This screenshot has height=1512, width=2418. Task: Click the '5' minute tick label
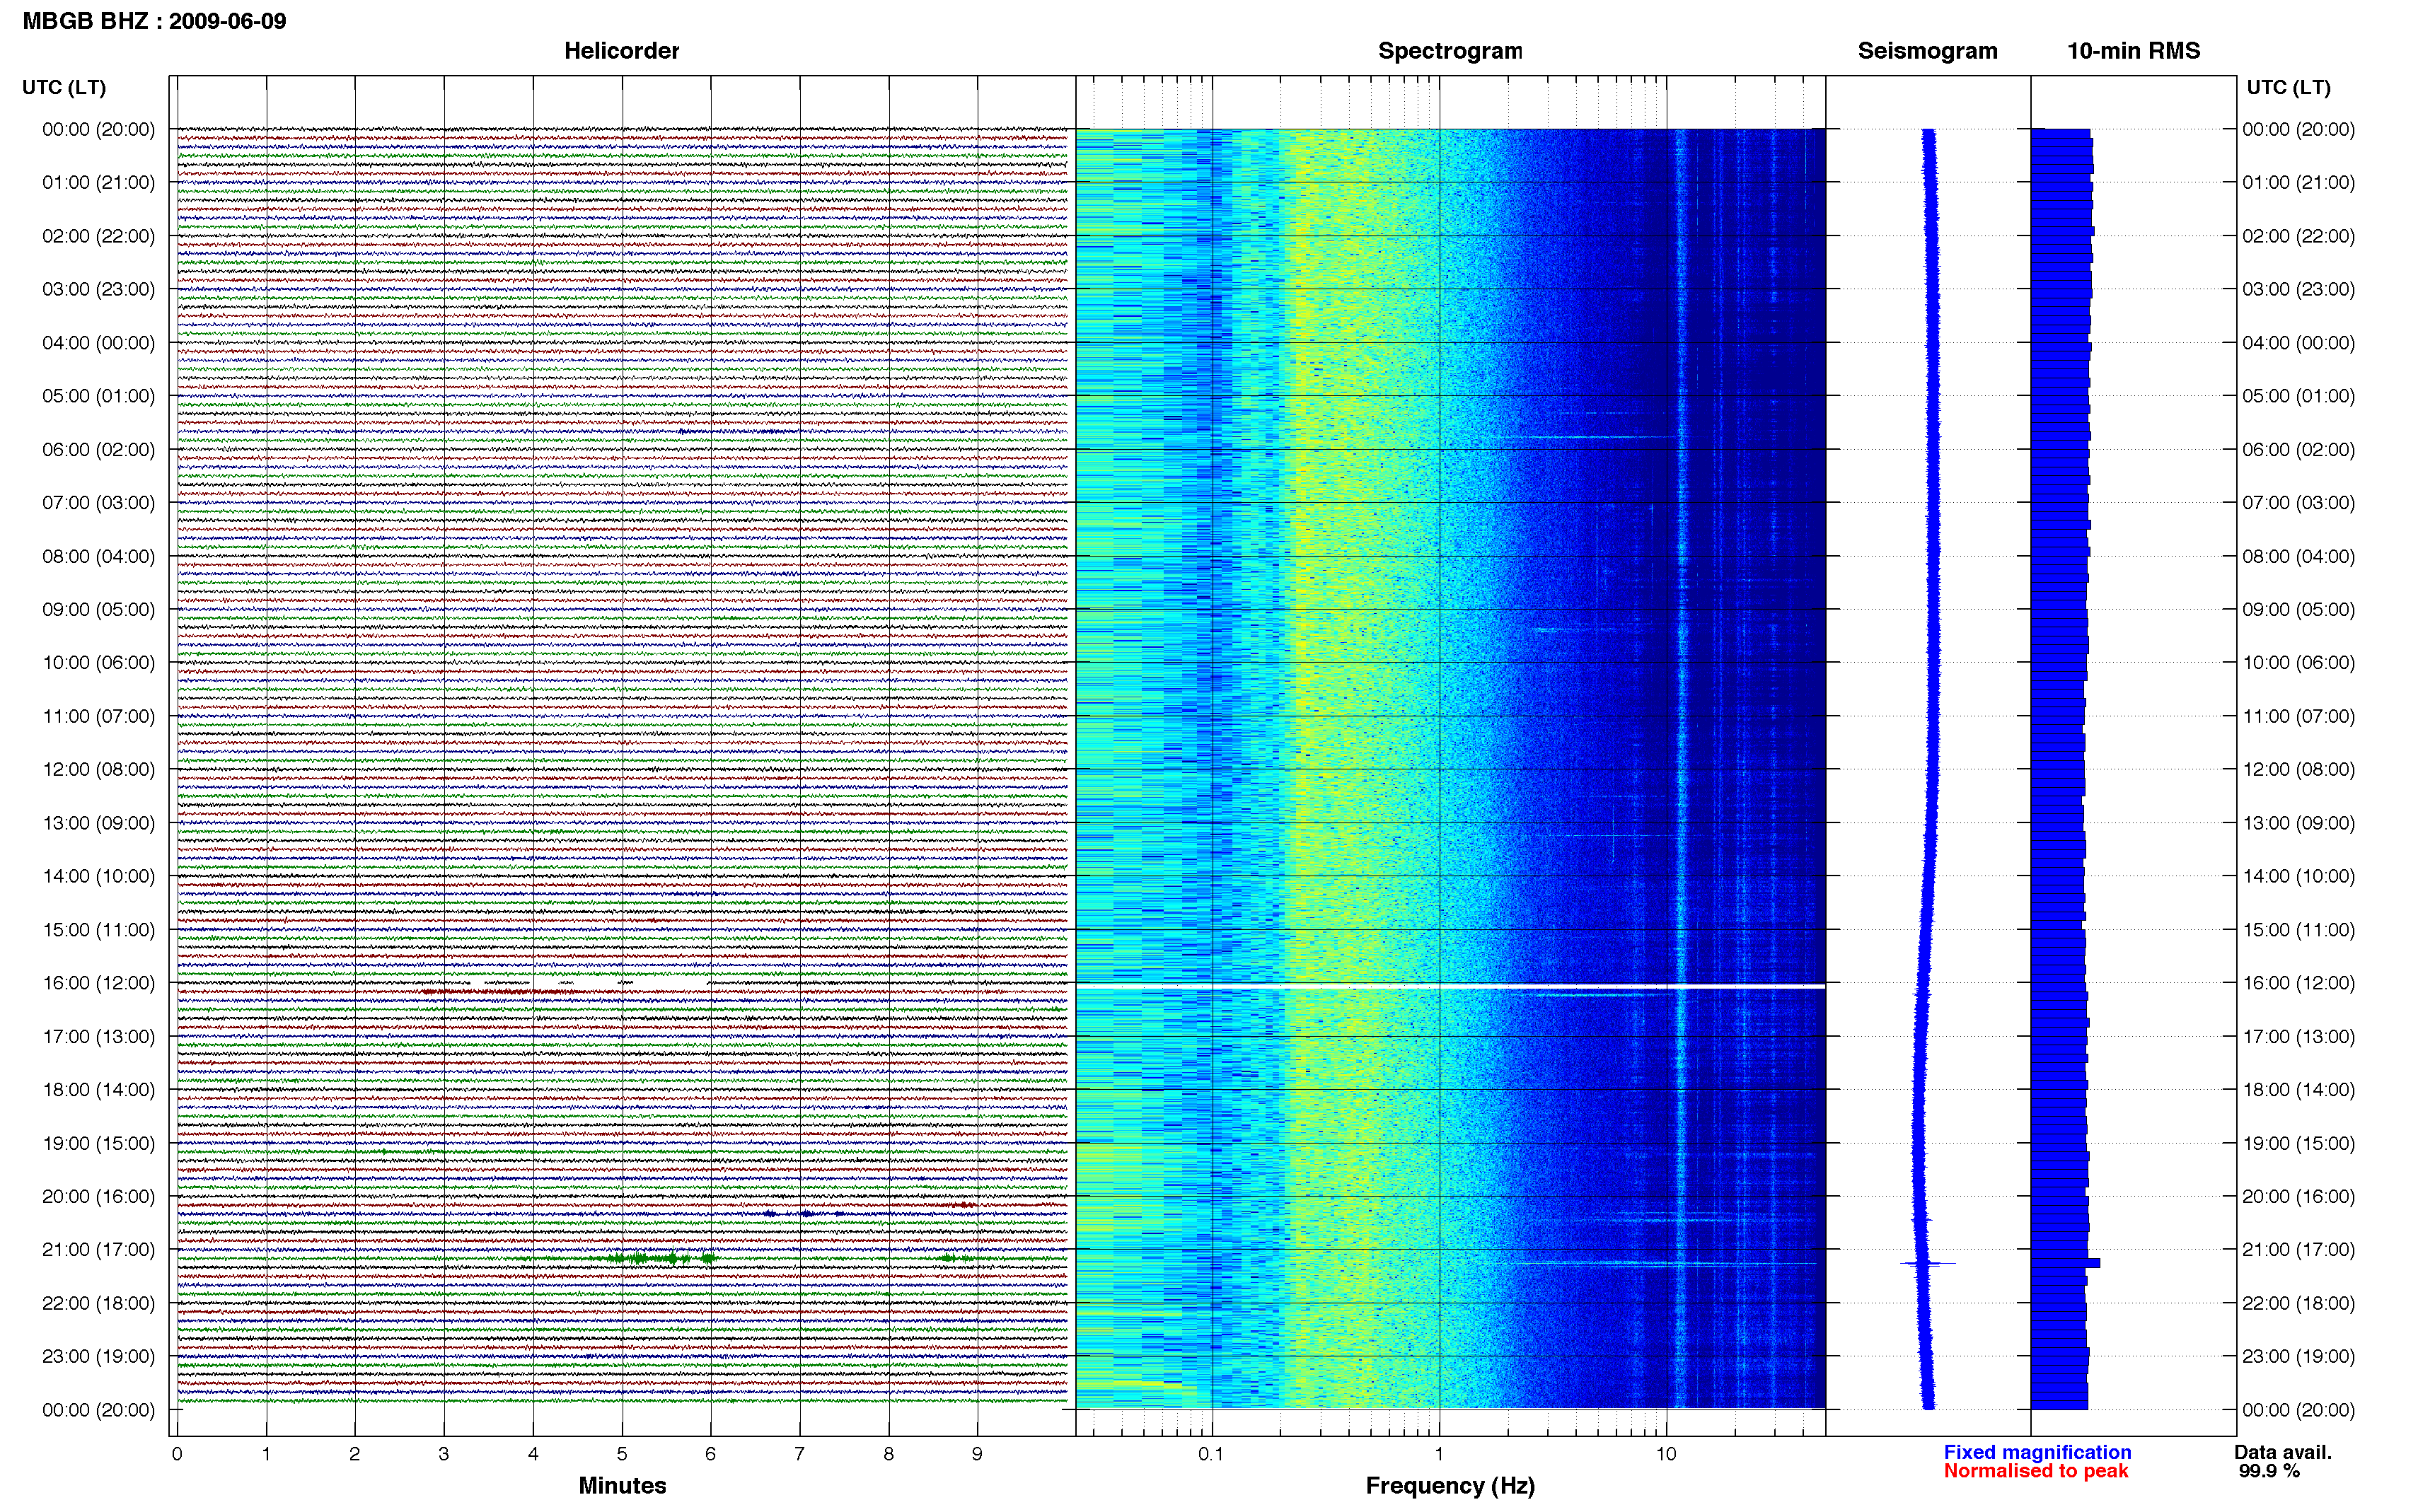click(622, 1454)
